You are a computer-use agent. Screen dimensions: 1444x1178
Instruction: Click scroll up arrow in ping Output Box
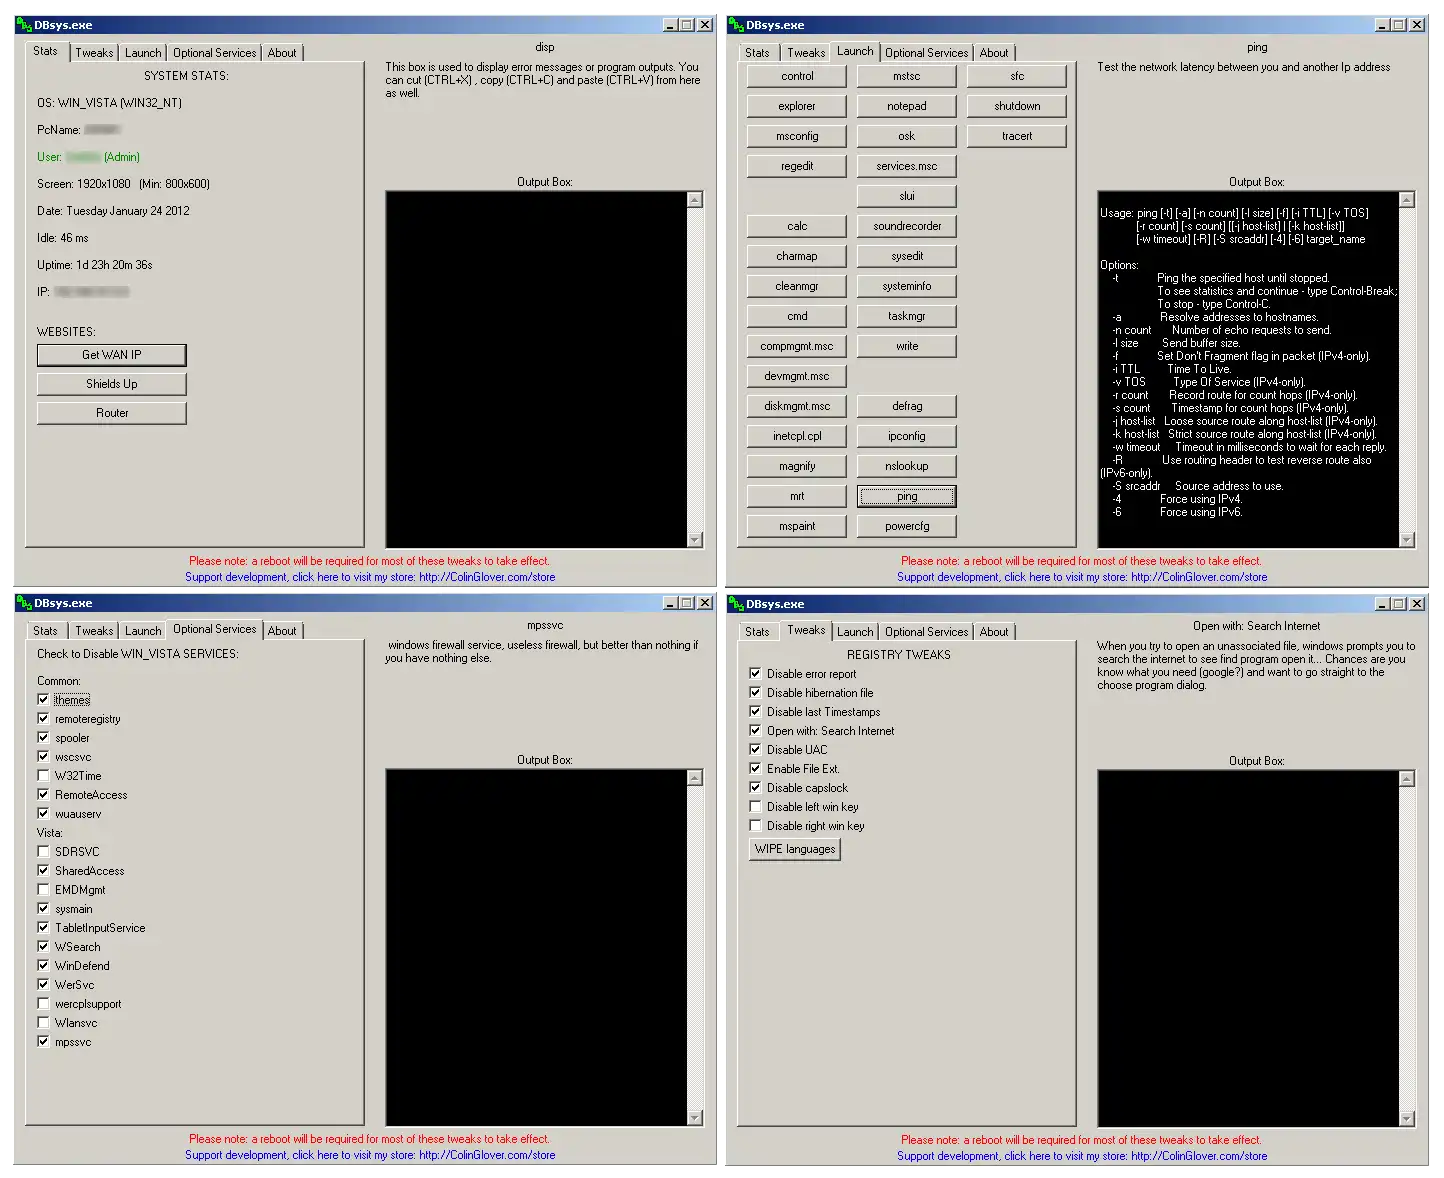1407,200
